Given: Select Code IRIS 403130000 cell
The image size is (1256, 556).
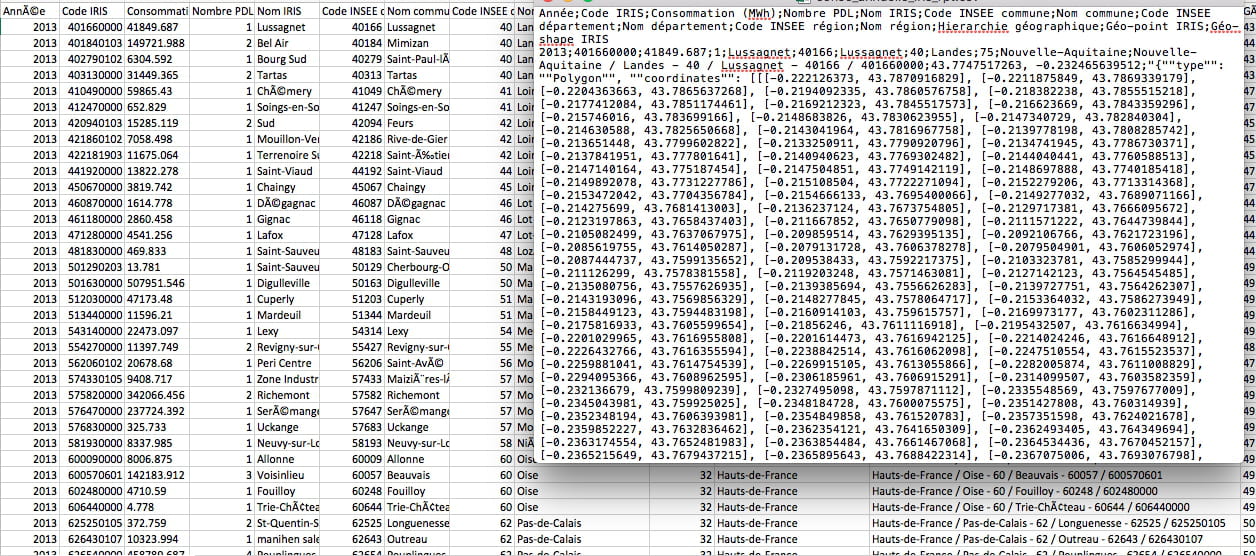Looking at the screenshot, I should point(92,75).
